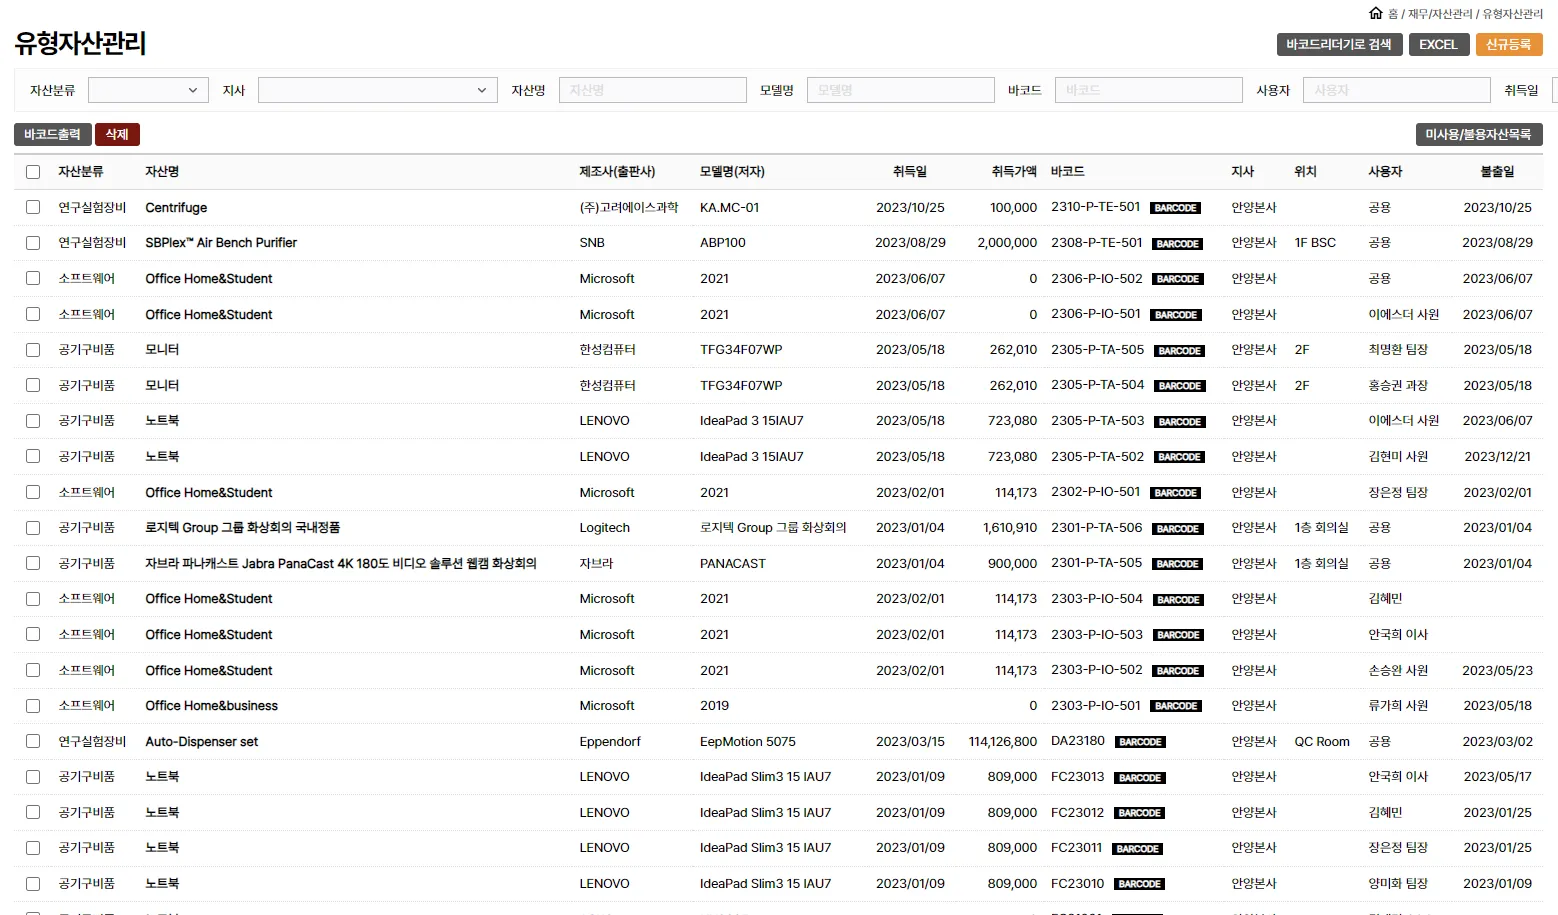Open the 미사용/불용자산목록 list
1558x915 pixels.
point(1478,134)
